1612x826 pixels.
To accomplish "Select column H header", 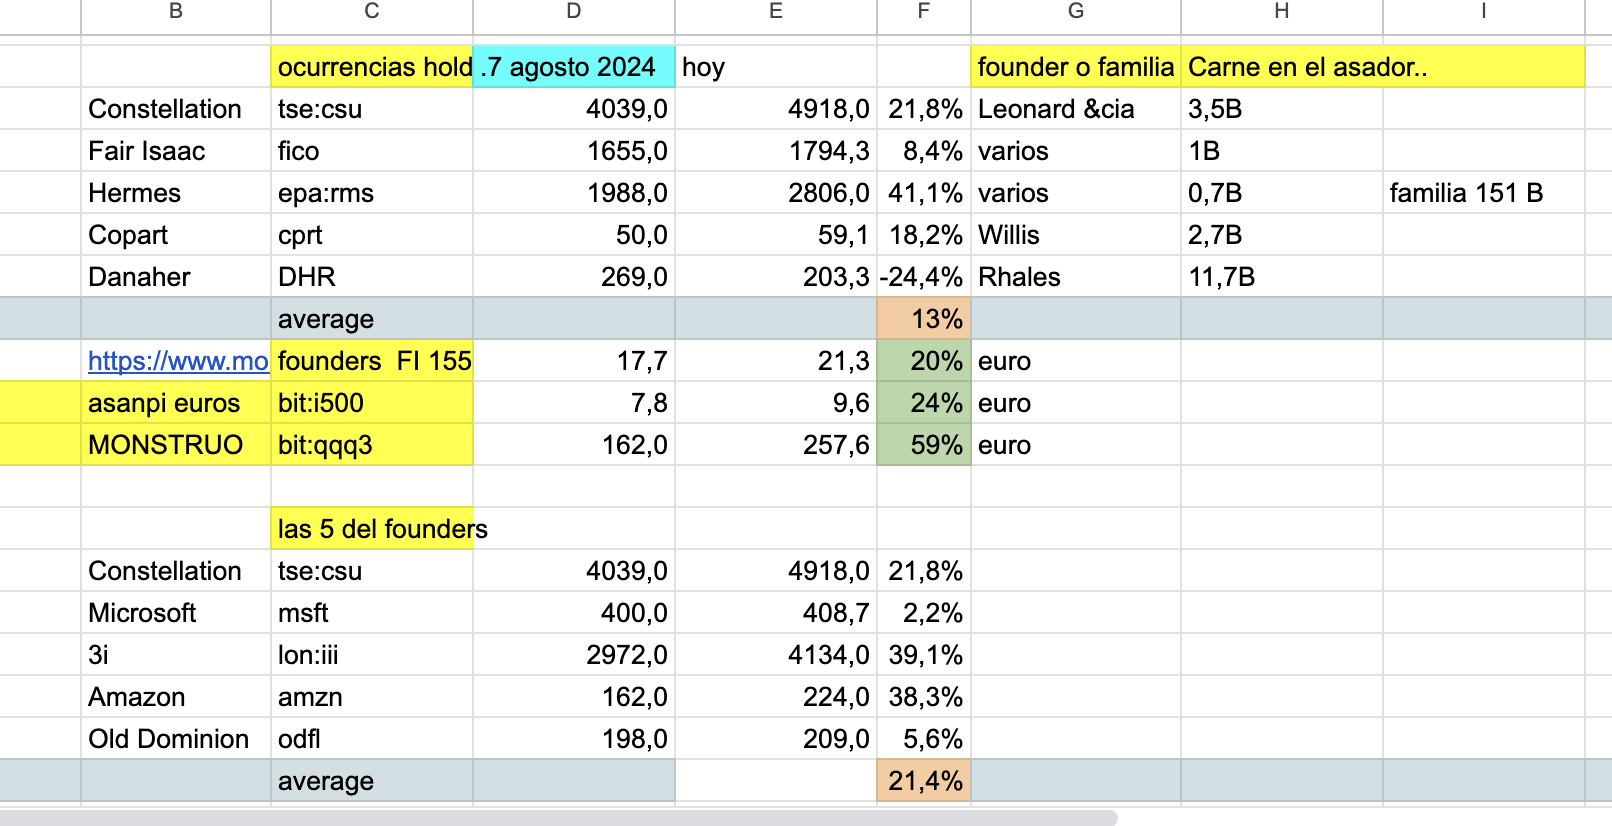I will pos(1282,12).
